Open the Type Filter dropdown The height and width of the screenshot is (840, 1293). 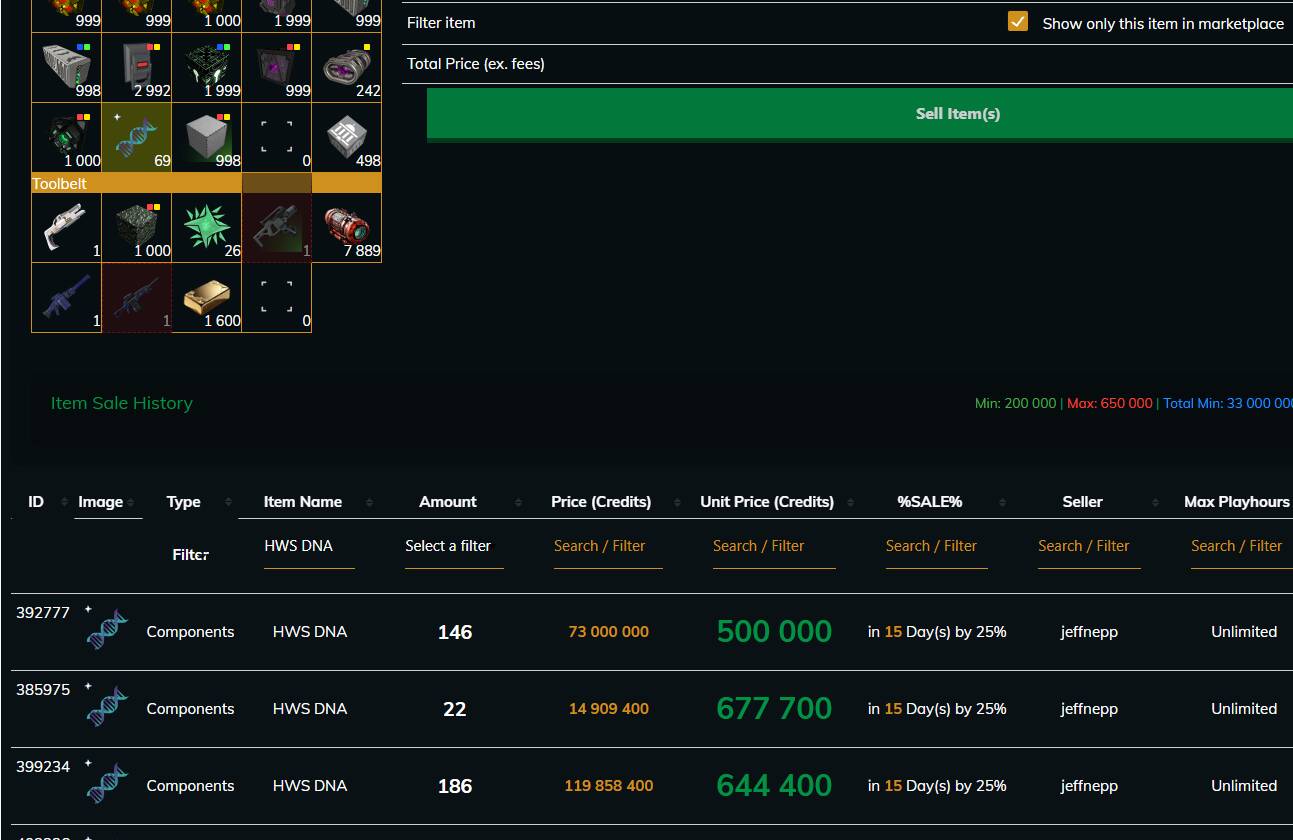click(190, 554)
